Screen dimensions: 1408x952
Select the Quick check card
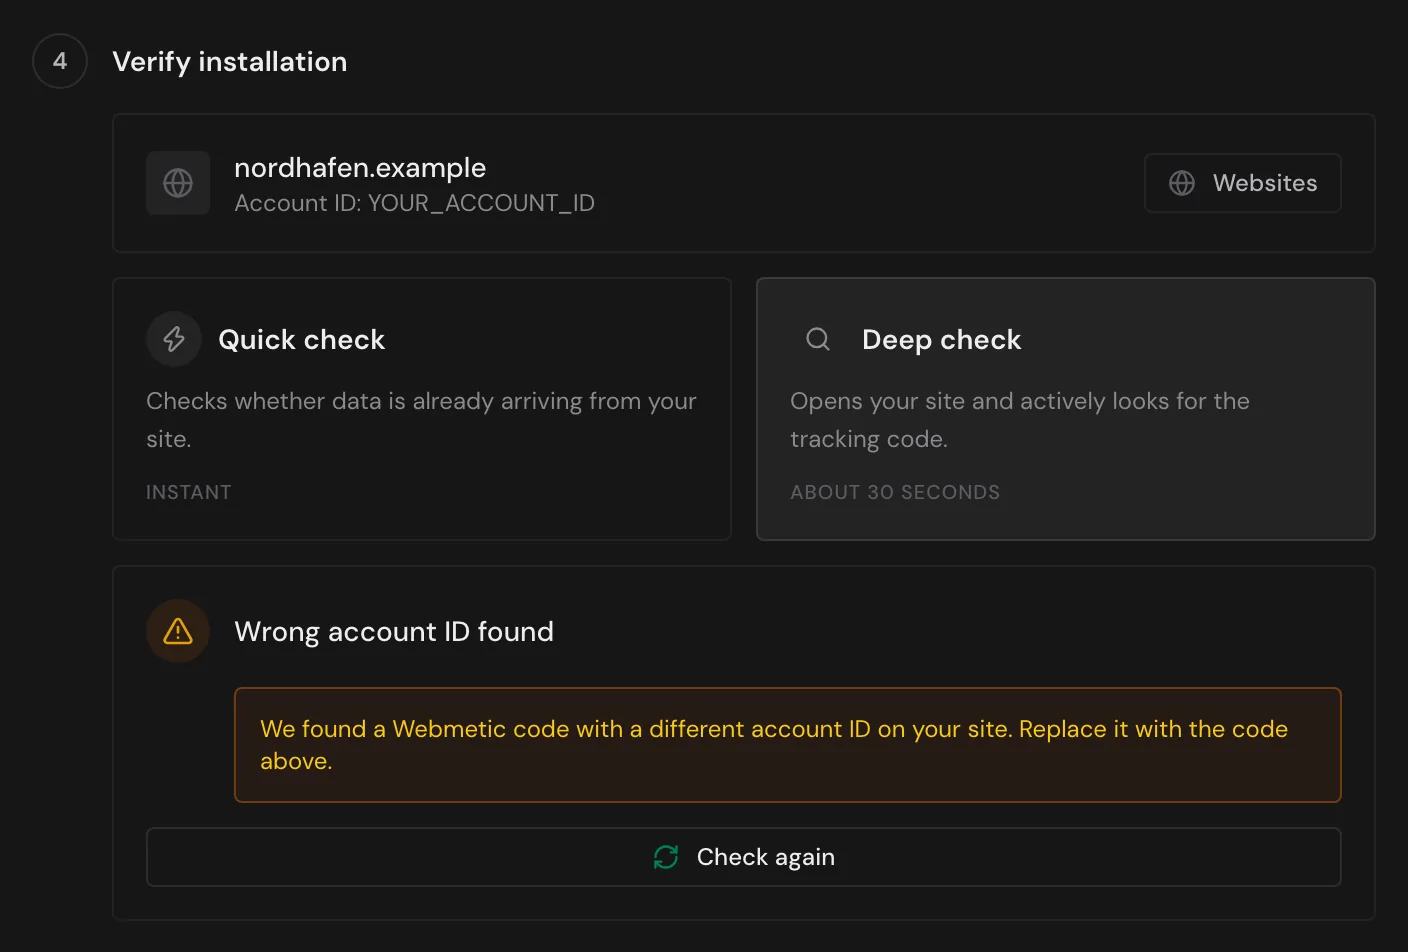point(422,409)
